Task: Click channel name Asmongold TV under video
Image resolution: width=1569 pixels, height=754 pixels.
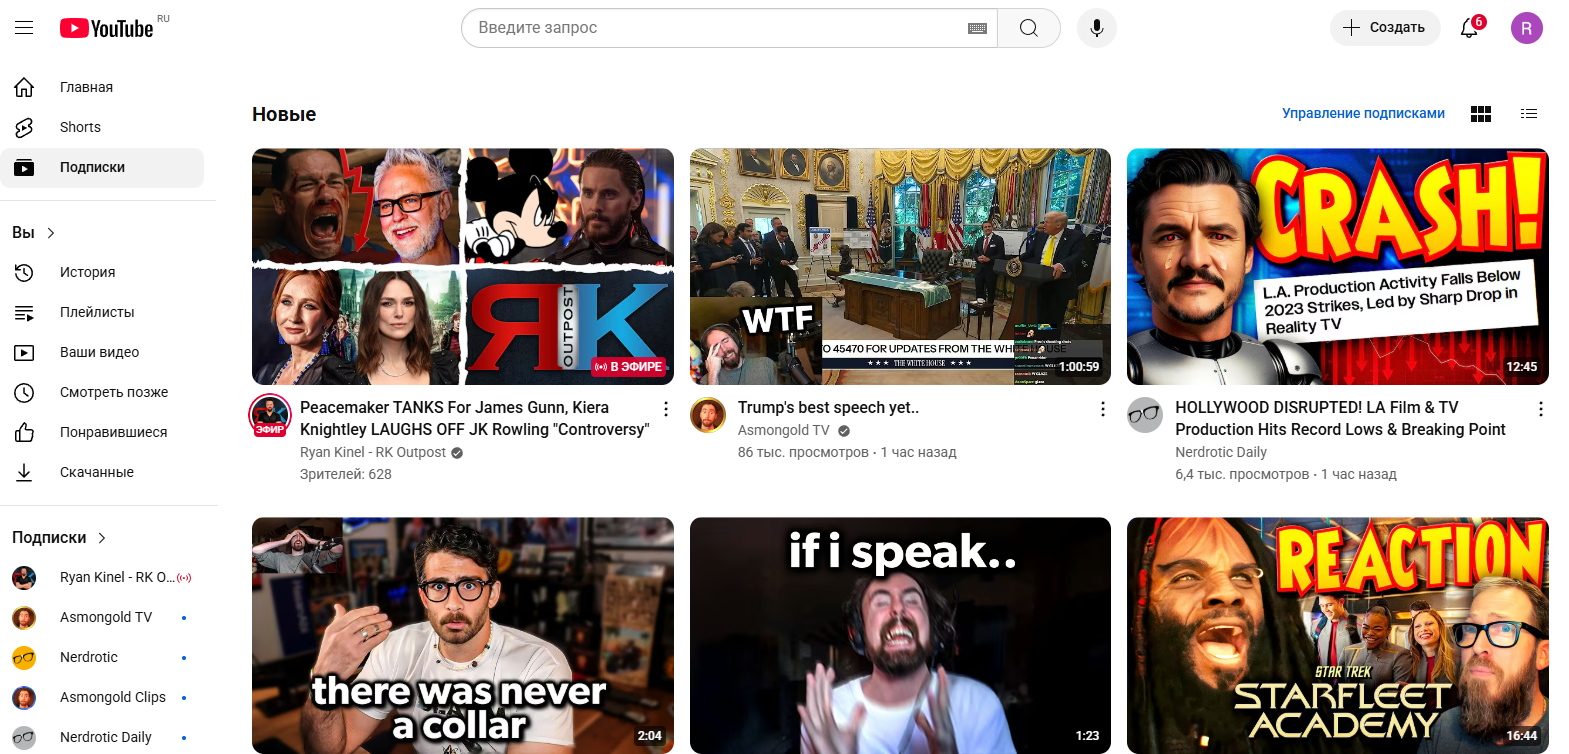Action: pyautogui.click(x=784, y=430)
